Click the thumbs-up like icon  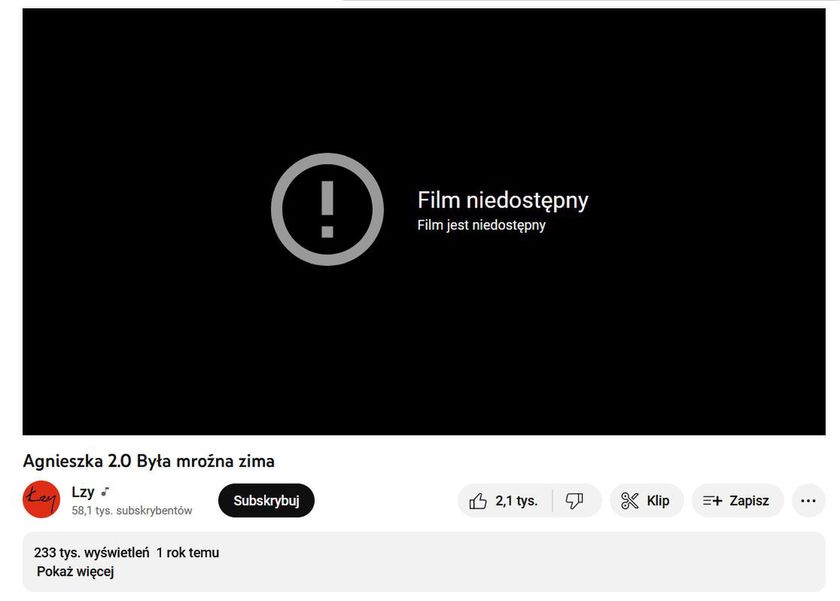[478, 501]
